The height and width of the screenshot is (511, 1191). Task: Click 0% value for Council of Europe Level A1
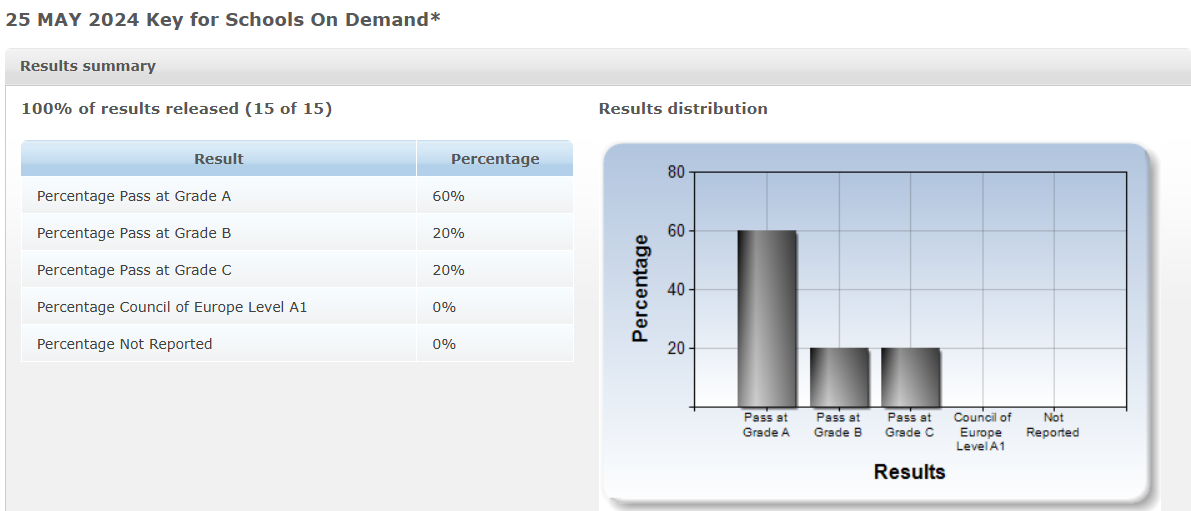(x=444, y=308)
